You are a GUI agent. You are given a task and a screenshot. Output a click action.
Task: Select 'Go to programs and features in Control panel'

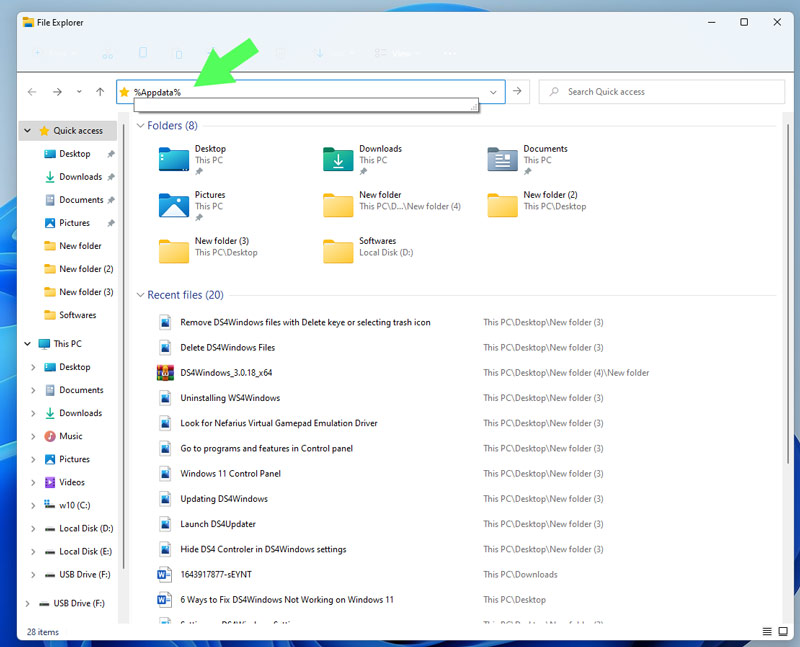point(266,449)
